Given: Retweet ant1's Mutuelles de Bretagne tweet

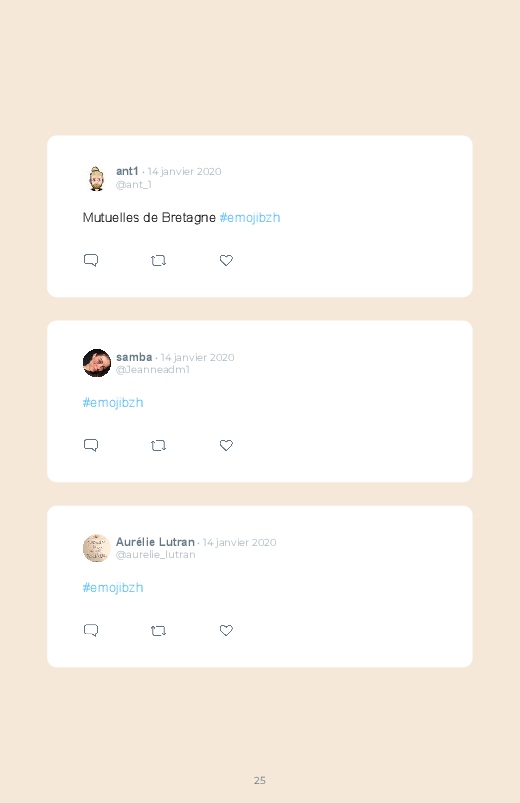Looking at the screenshot, I should click(x=158, y=261).
